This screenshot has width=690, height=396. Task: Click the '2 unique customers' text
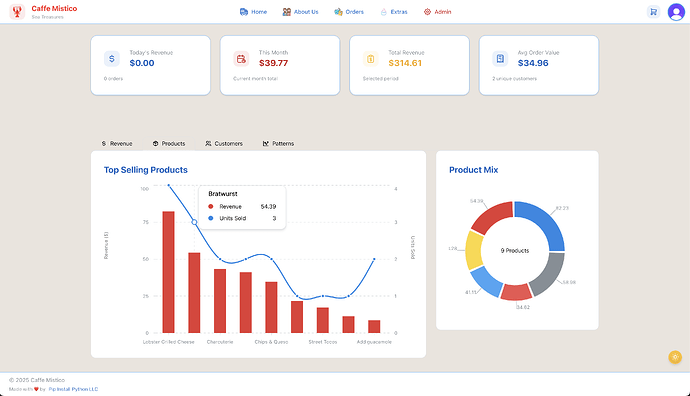[x=514, y=79]
